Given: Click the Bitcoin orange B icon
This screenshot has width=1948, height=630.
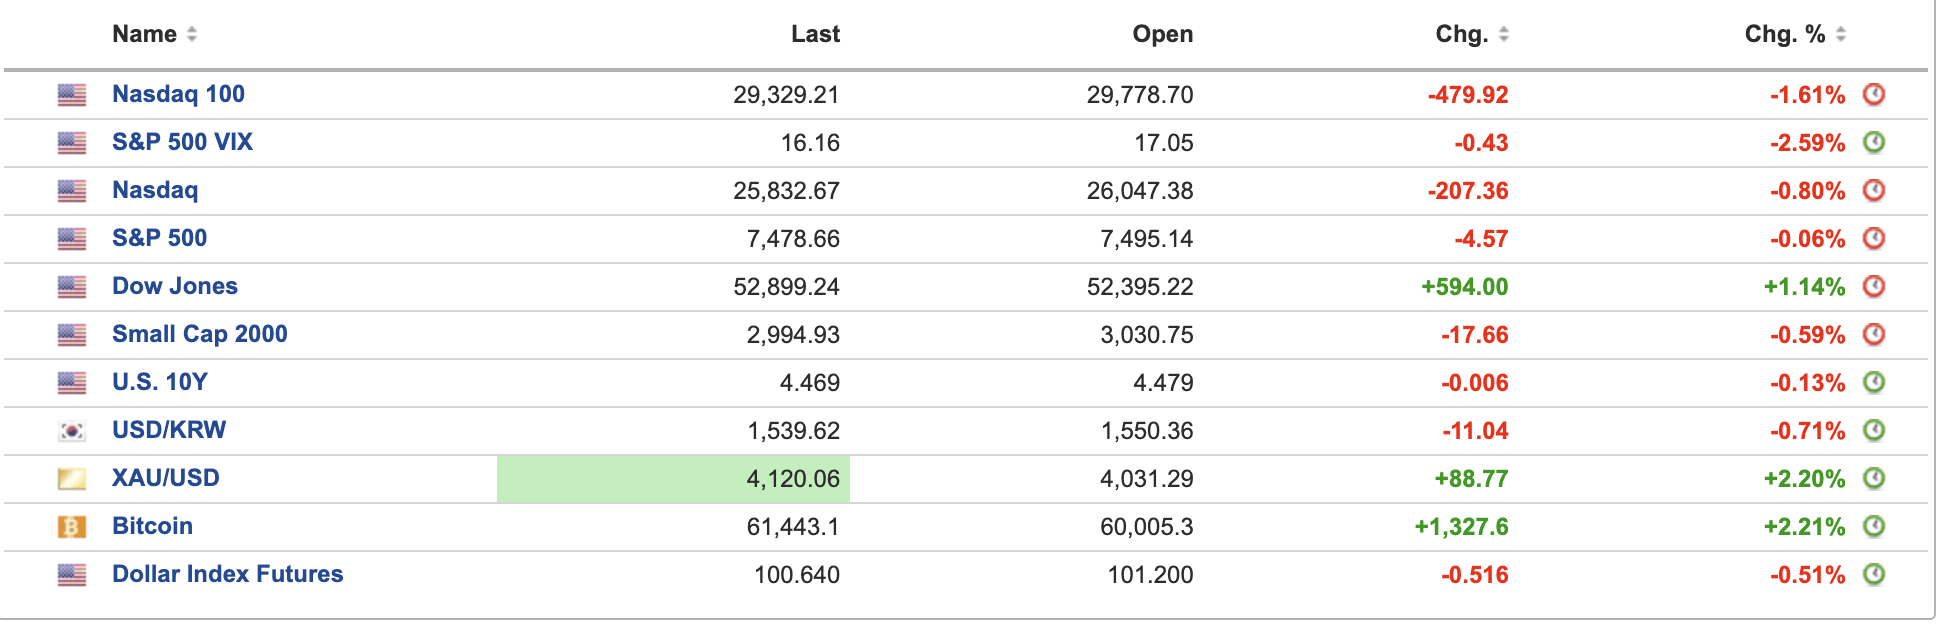Looking at the screenshot, I should pos(72,527).
